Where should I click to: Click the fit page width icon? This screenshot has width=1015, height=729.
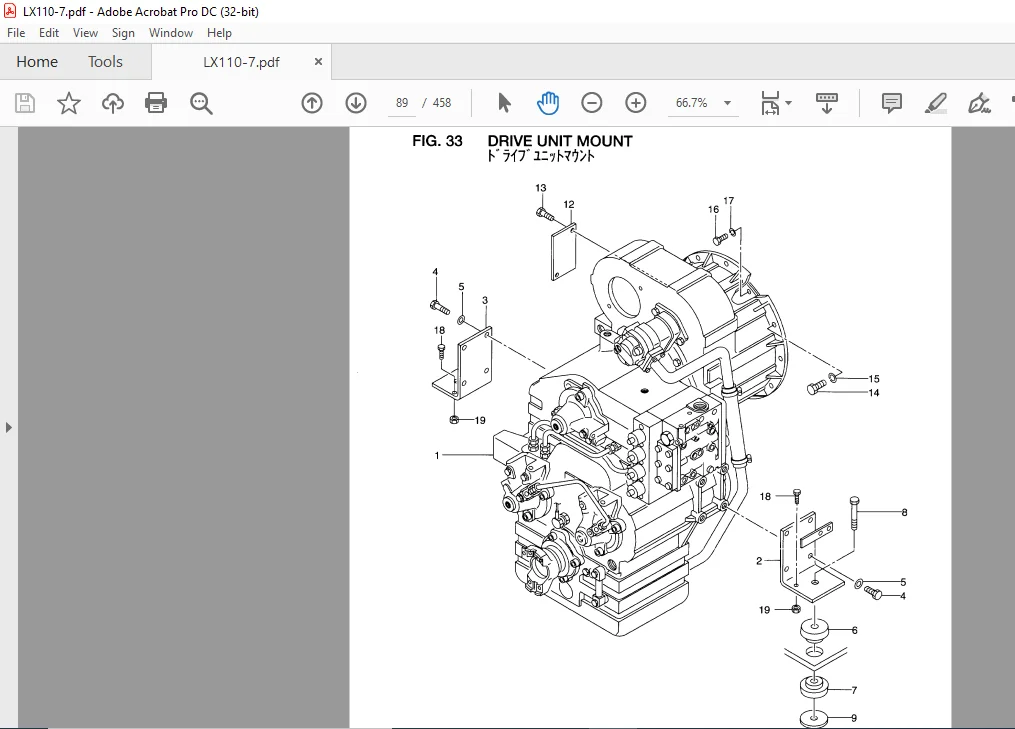pos(770,103)
